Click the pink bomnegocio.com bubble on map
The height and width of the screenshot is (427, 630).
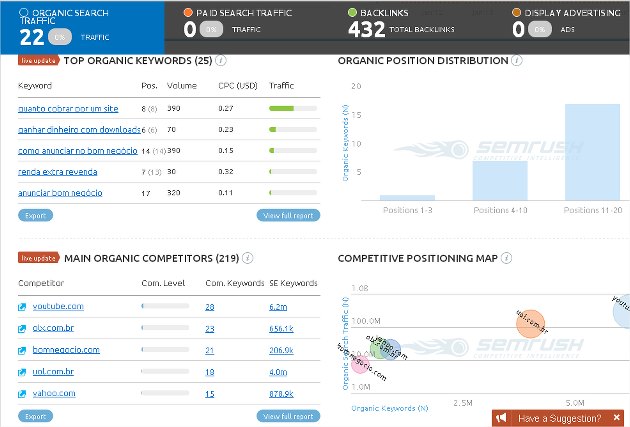coord(360,364)
